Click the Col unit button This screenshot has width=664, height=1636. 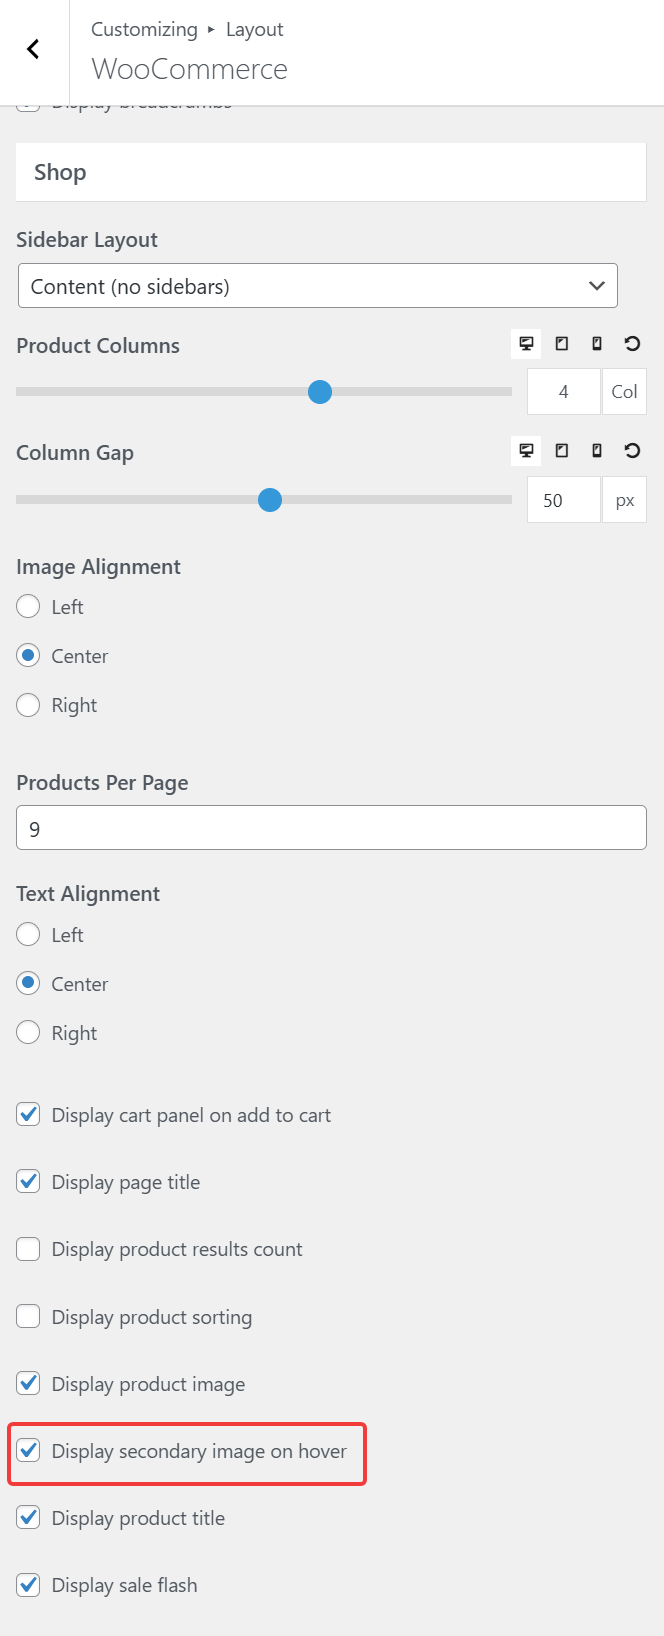tap(625, 392)
